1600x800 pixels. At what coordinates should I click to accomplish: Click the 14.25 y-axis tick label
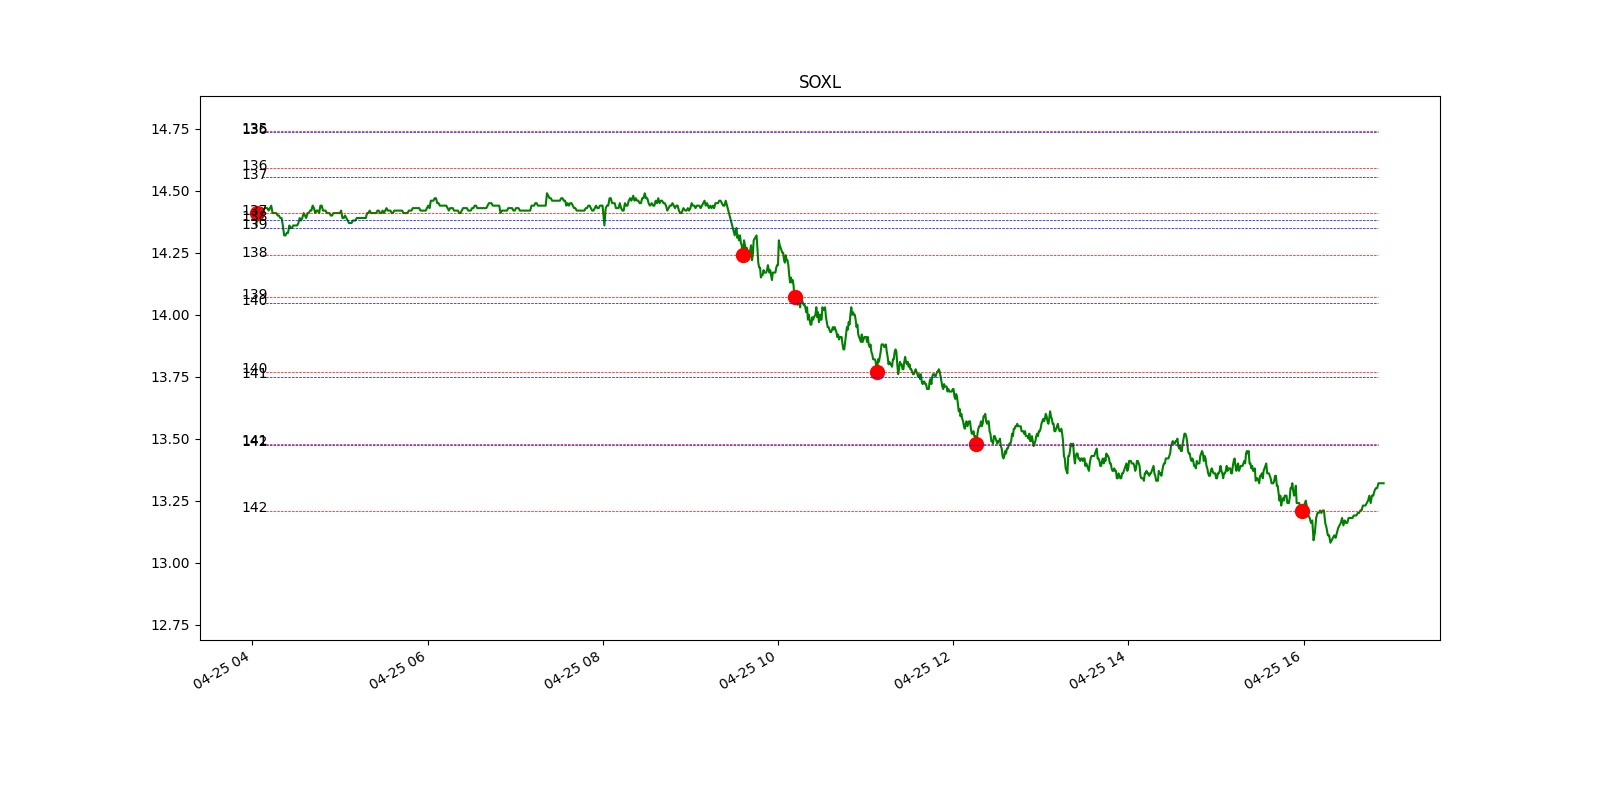tap(169, 253)
